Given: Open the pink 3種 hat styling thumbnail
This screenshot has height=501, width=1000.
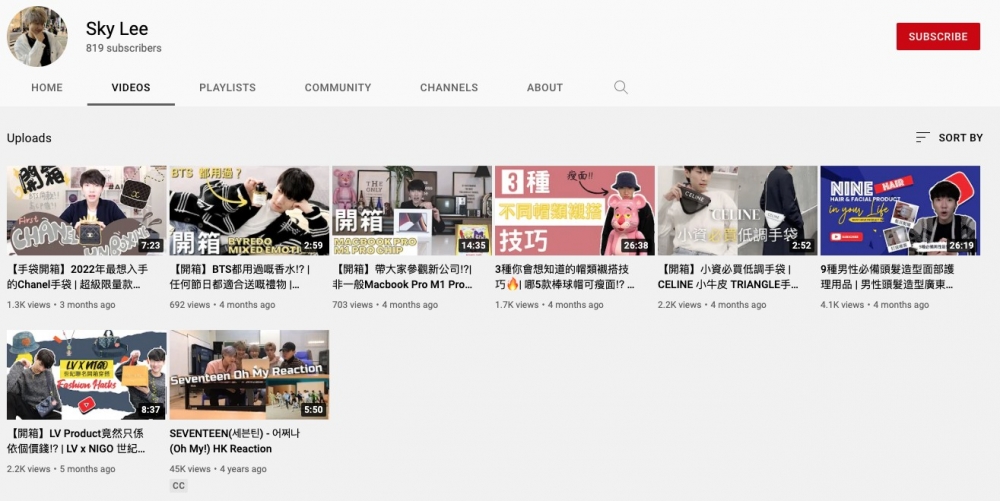Looking at the screenshot, I should [575, 210].
